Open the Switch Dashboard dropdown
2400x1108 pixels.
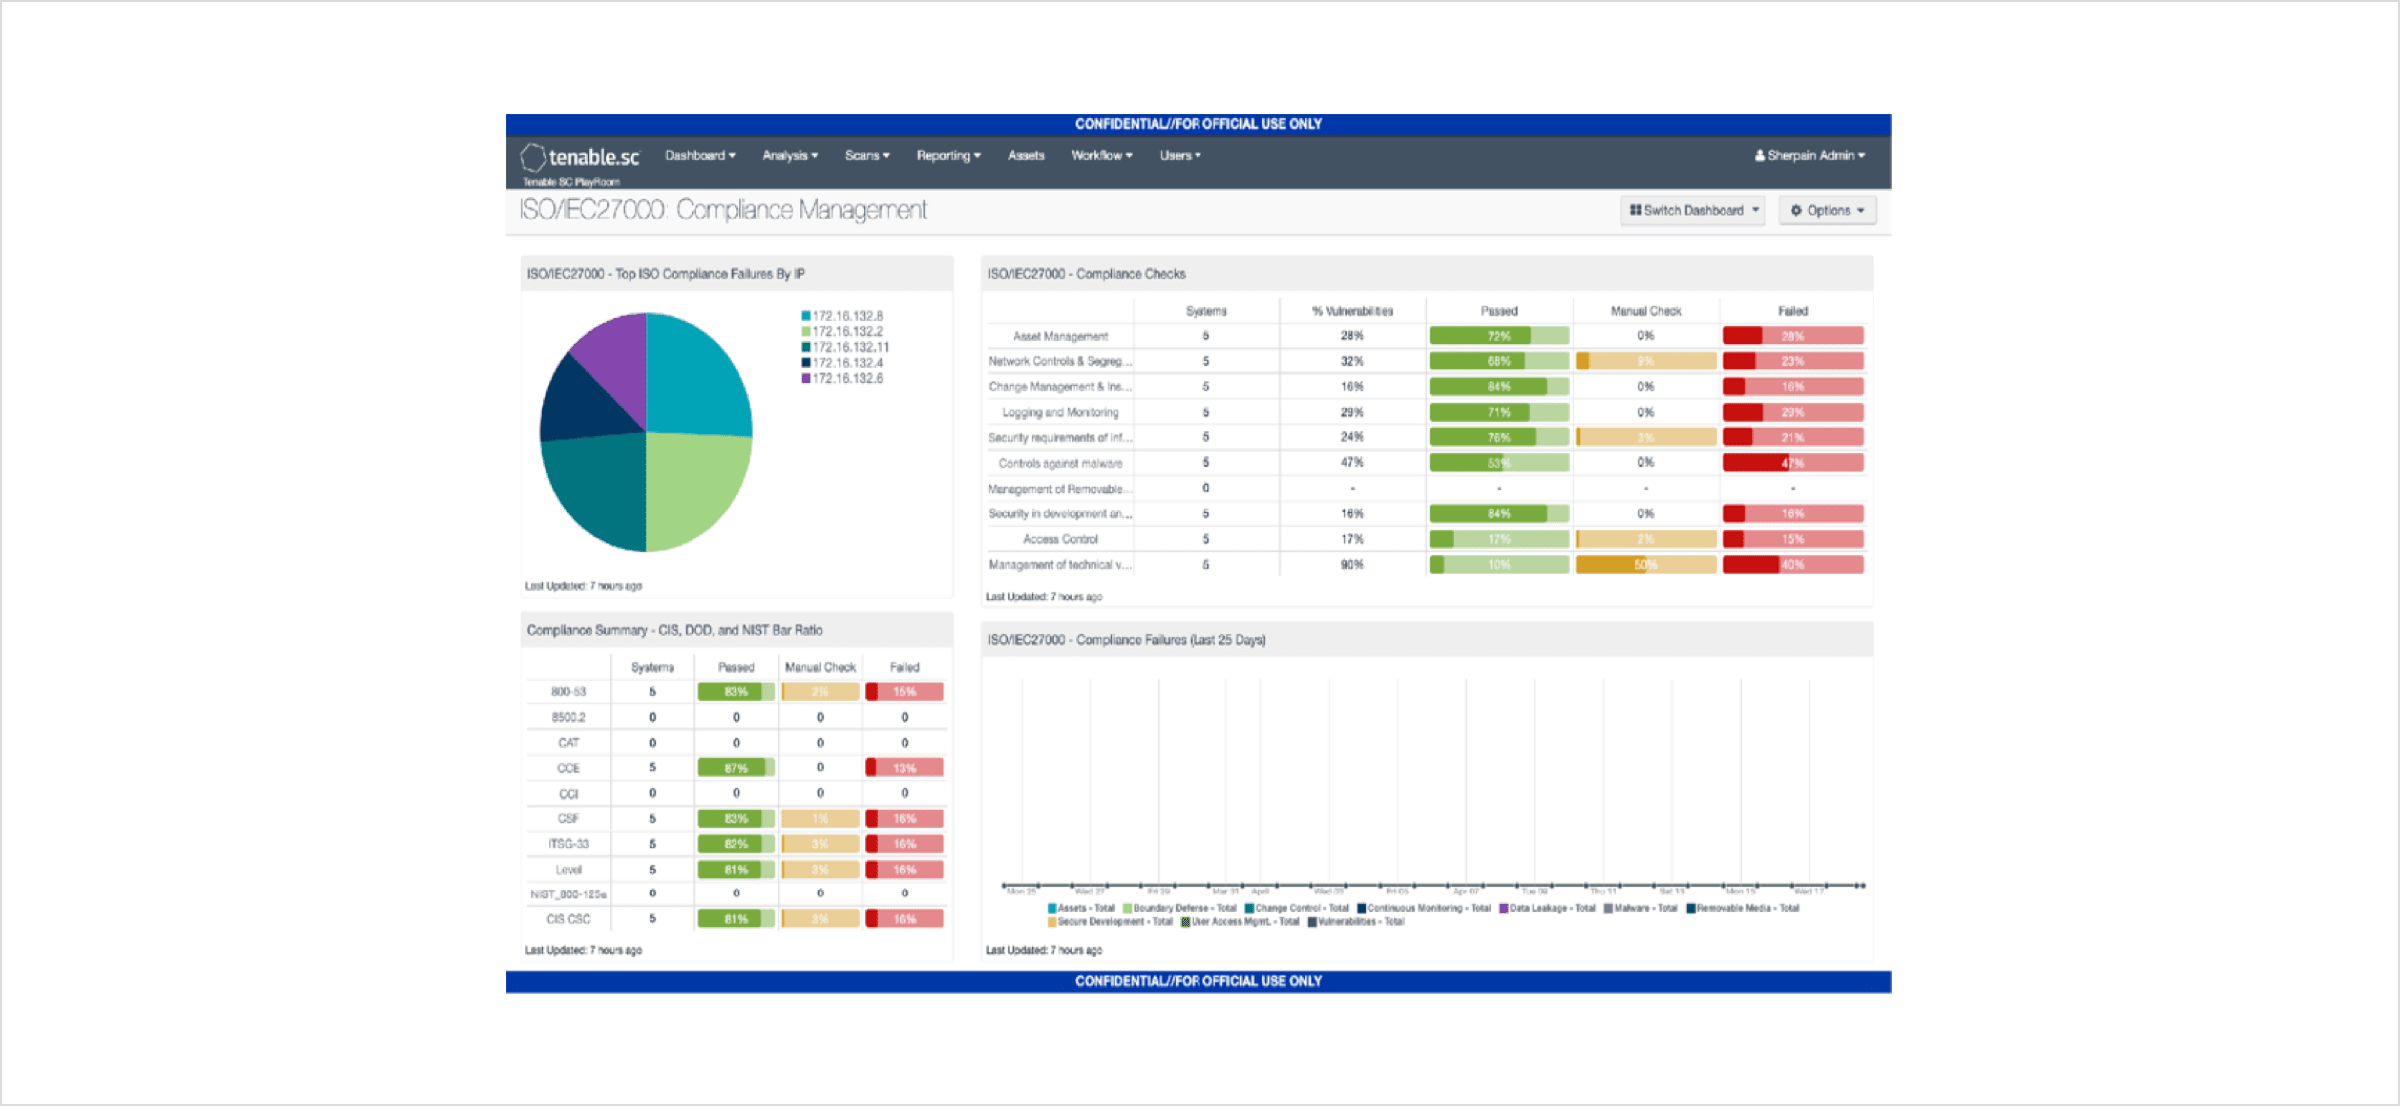[x=1693, y=210]
